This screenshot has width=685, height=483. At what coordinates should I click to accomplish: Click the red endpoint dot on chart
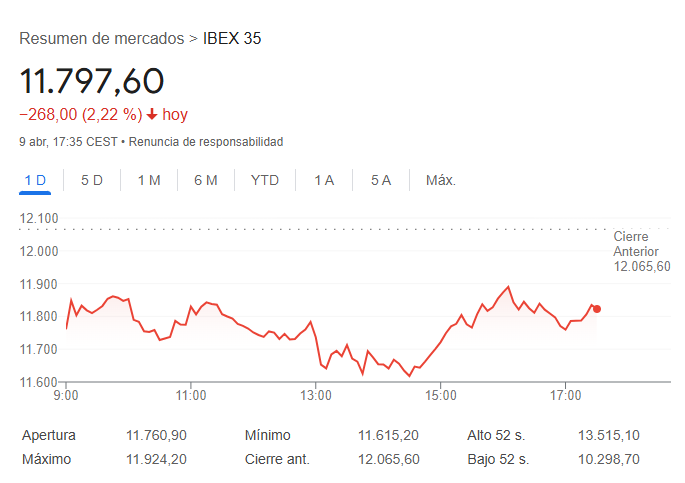click(597, 309)
